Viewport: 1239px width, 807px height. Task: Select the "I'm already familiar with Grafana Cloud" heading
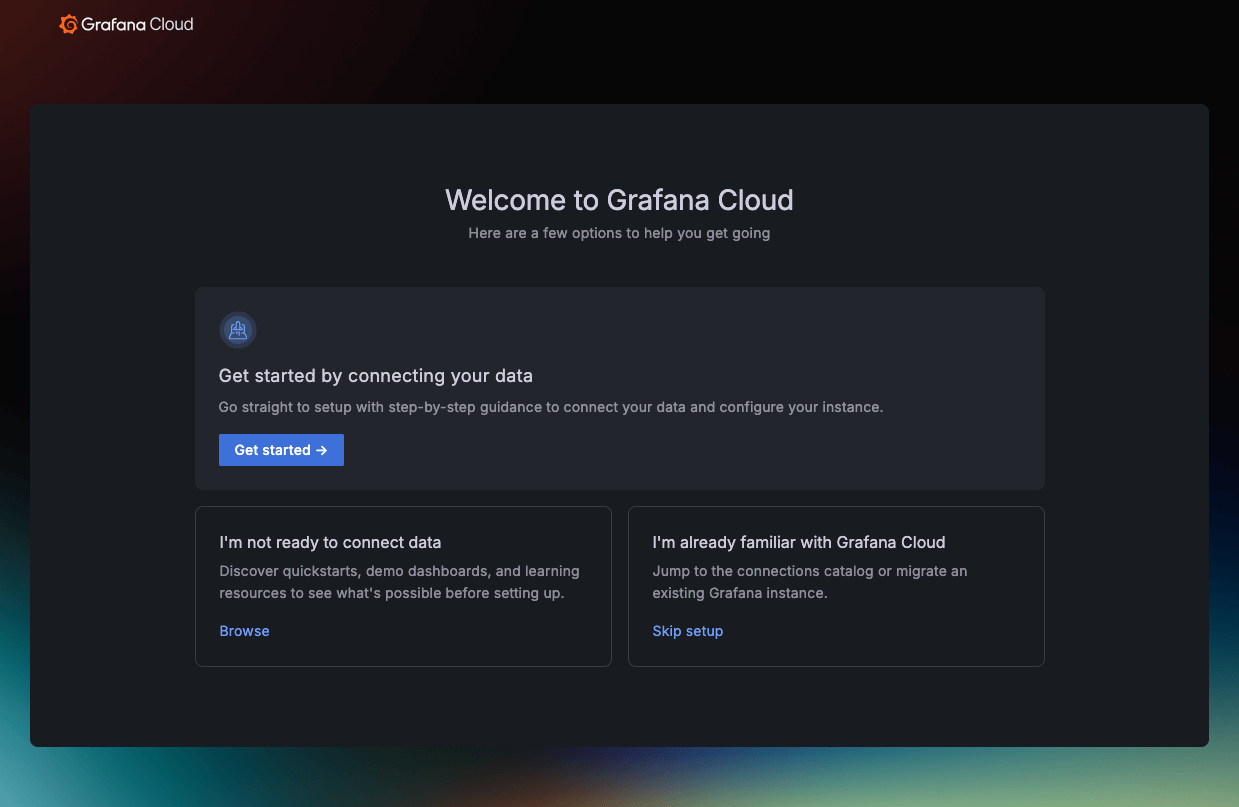798,542
